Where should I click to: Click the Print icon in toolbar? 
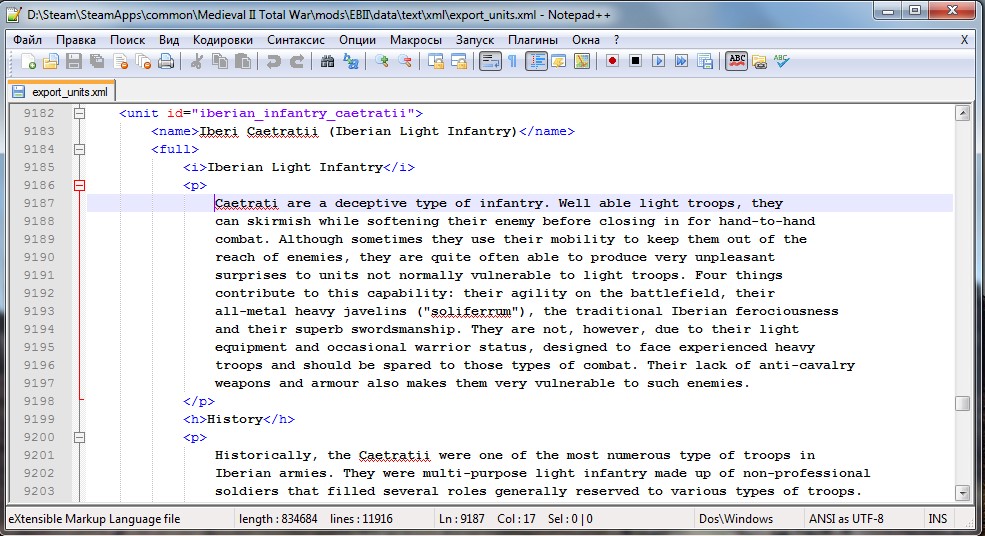[x=166, y=62]
